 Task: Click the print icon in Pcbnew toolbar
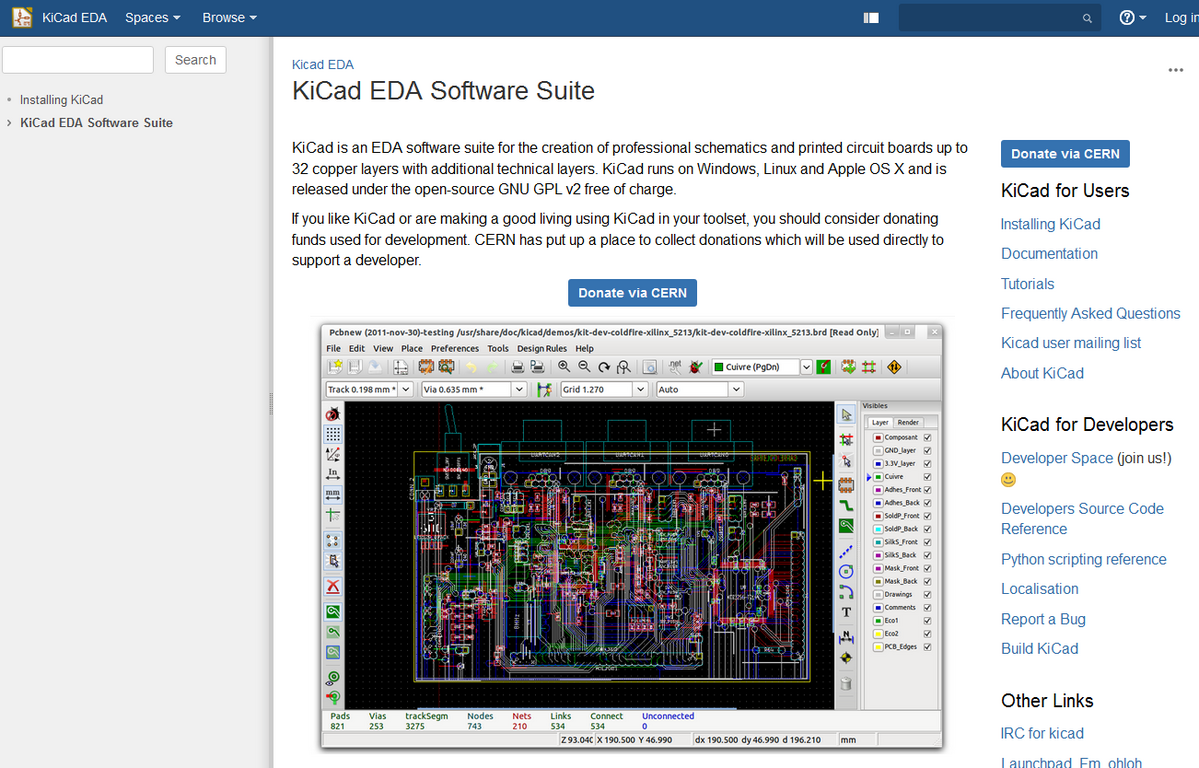click(518, 367)
